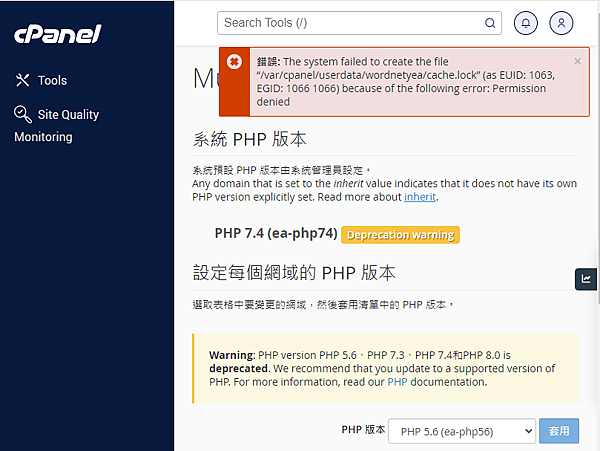Open the statistics chart side button
This screenshot has width=600, height=451.
tap(586, 279)
